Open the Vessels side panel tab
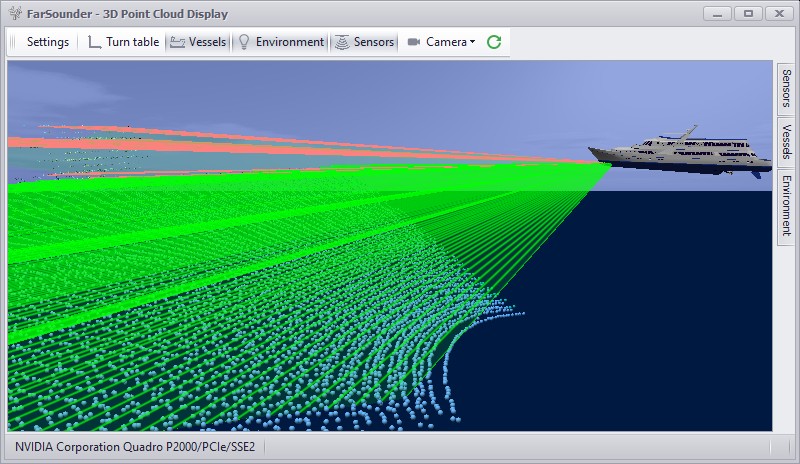The height and width of the screenshot is (464, 800). pos(787,142)
